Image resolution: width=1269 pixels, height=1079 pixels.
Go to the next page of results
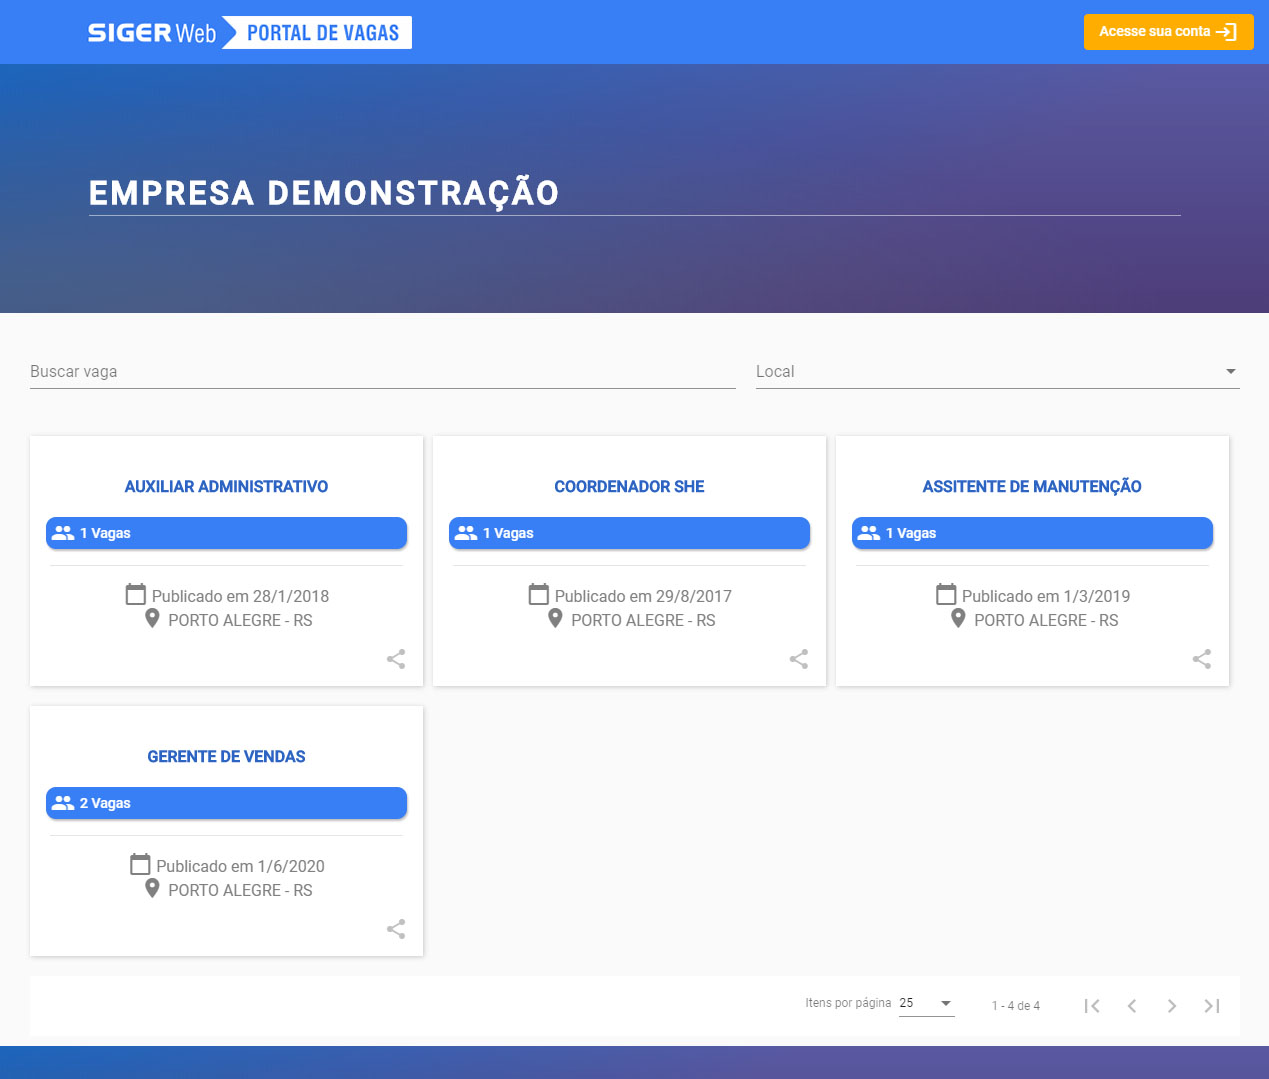point(1171,1006)
